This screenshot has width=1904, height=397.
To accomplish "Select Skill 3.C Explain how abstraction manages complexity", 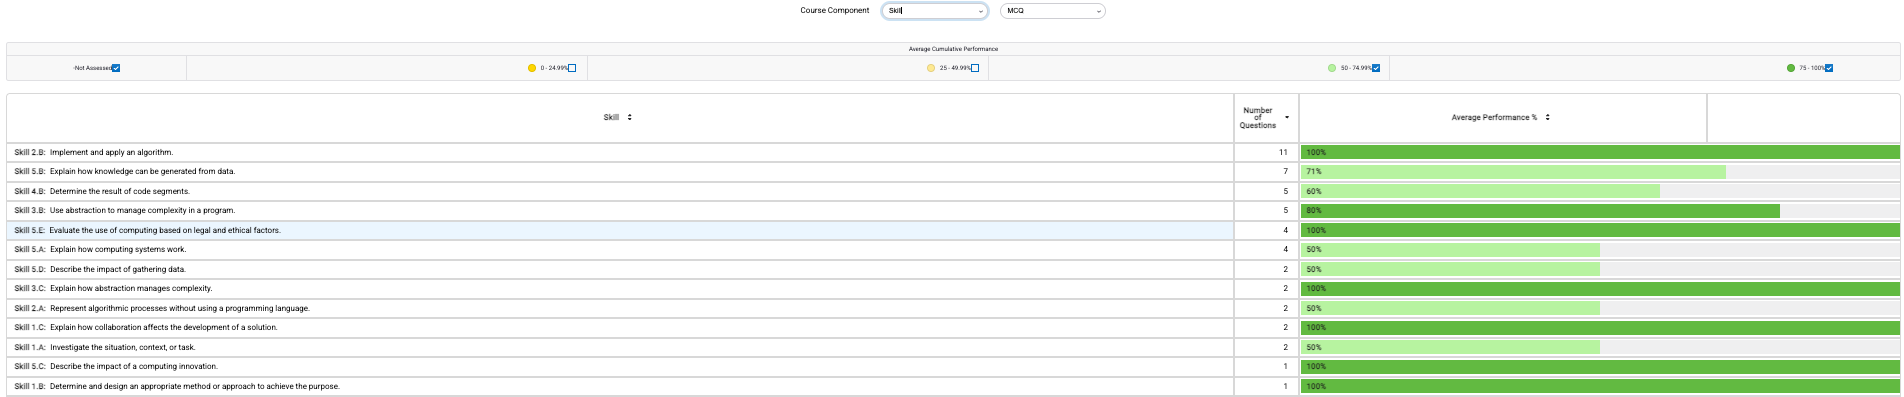I will (x=620, y=289).
